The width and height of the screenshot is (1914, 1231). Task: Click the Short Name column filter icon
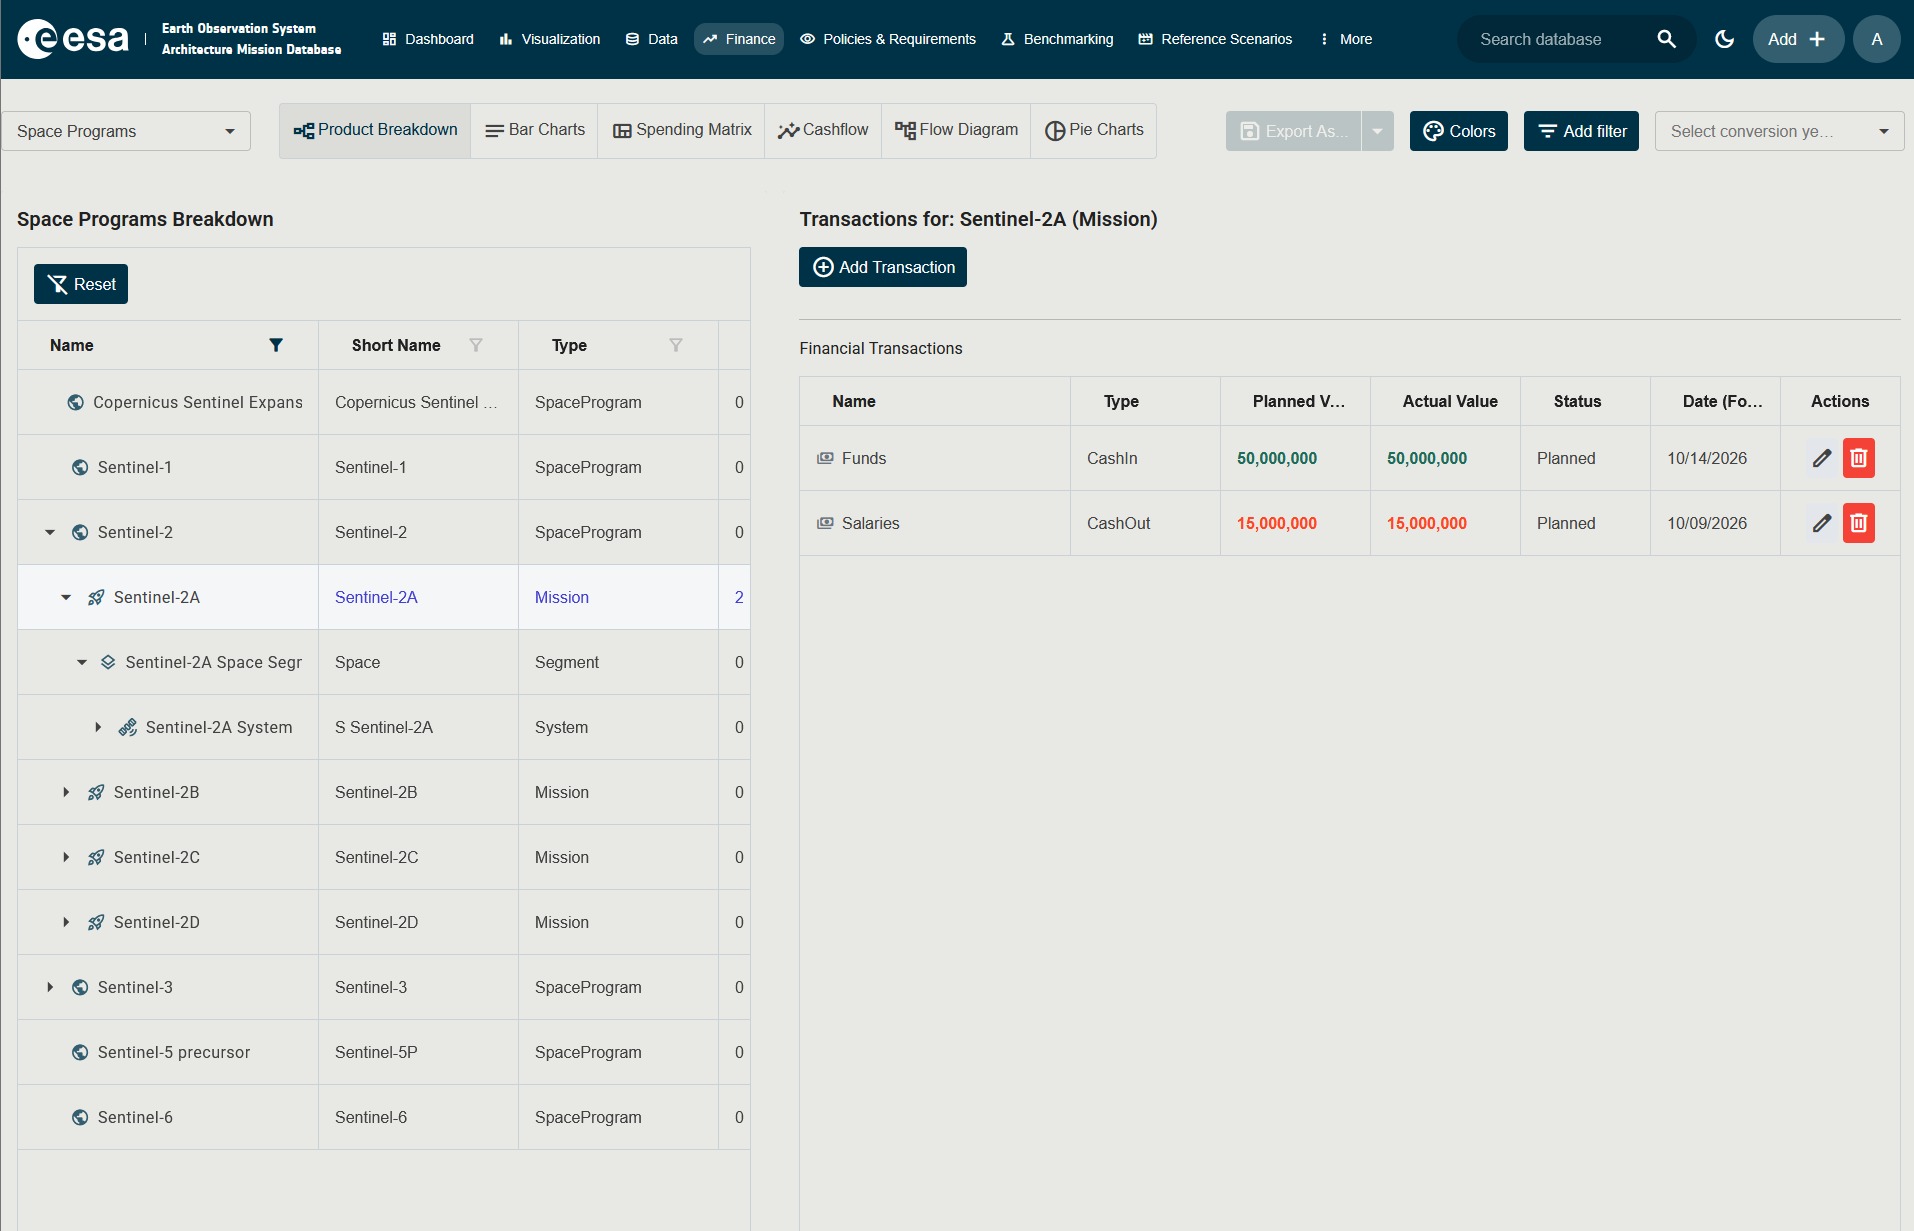pyautogui.click(x=476, y=345)
